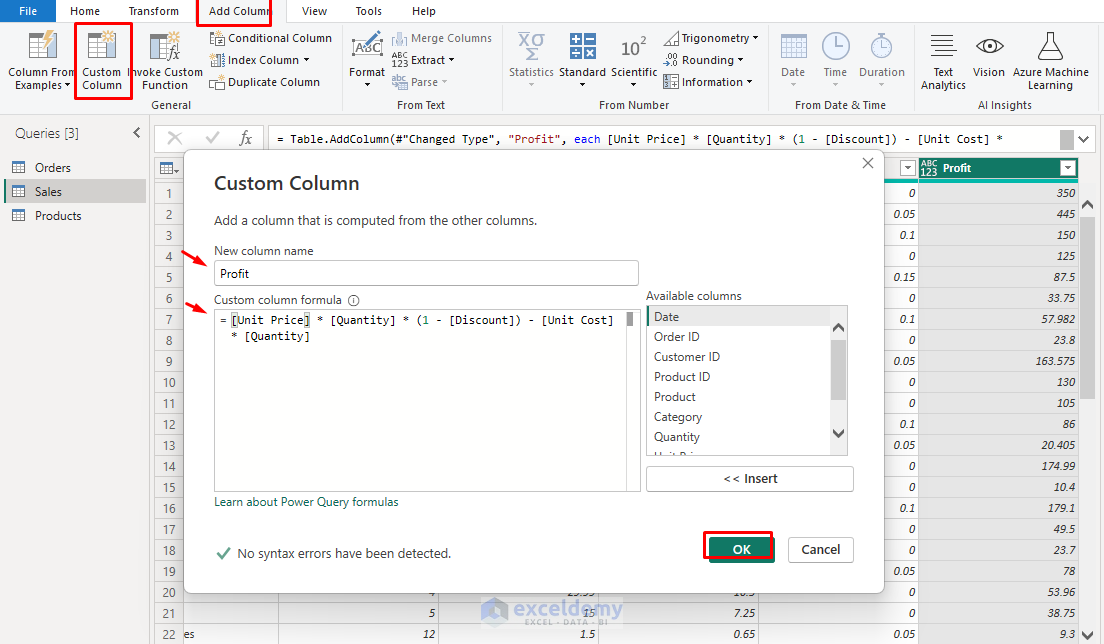
Task: Open the Format text menu
Action: click(367, 61)
